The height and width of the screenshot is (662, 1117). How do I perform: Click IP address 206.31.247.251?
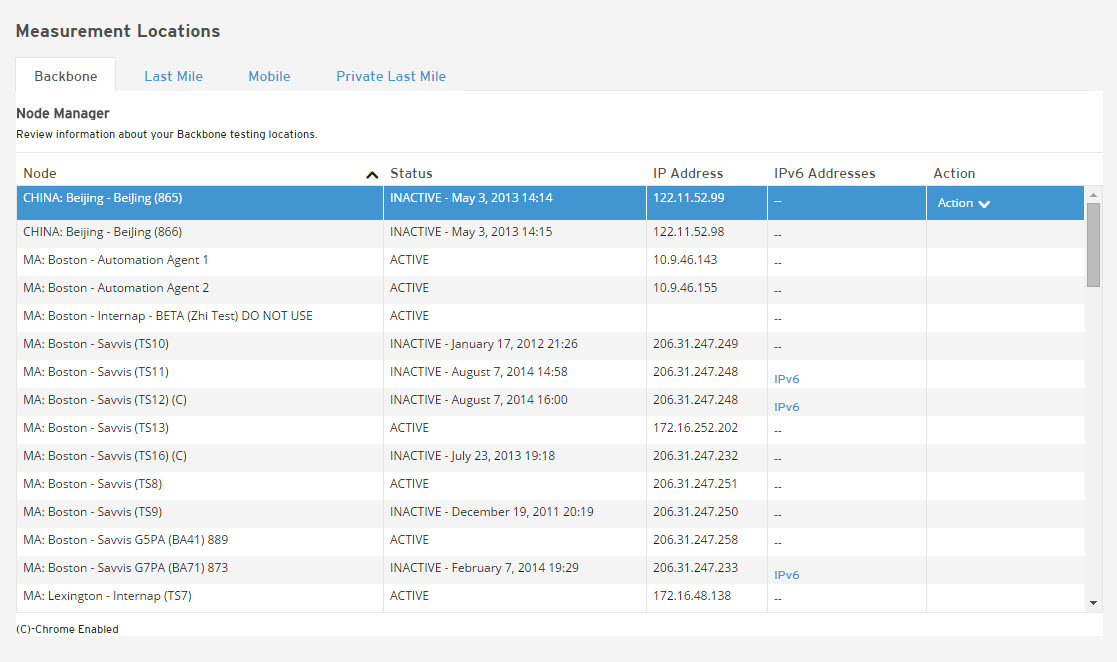coord(695,484)
